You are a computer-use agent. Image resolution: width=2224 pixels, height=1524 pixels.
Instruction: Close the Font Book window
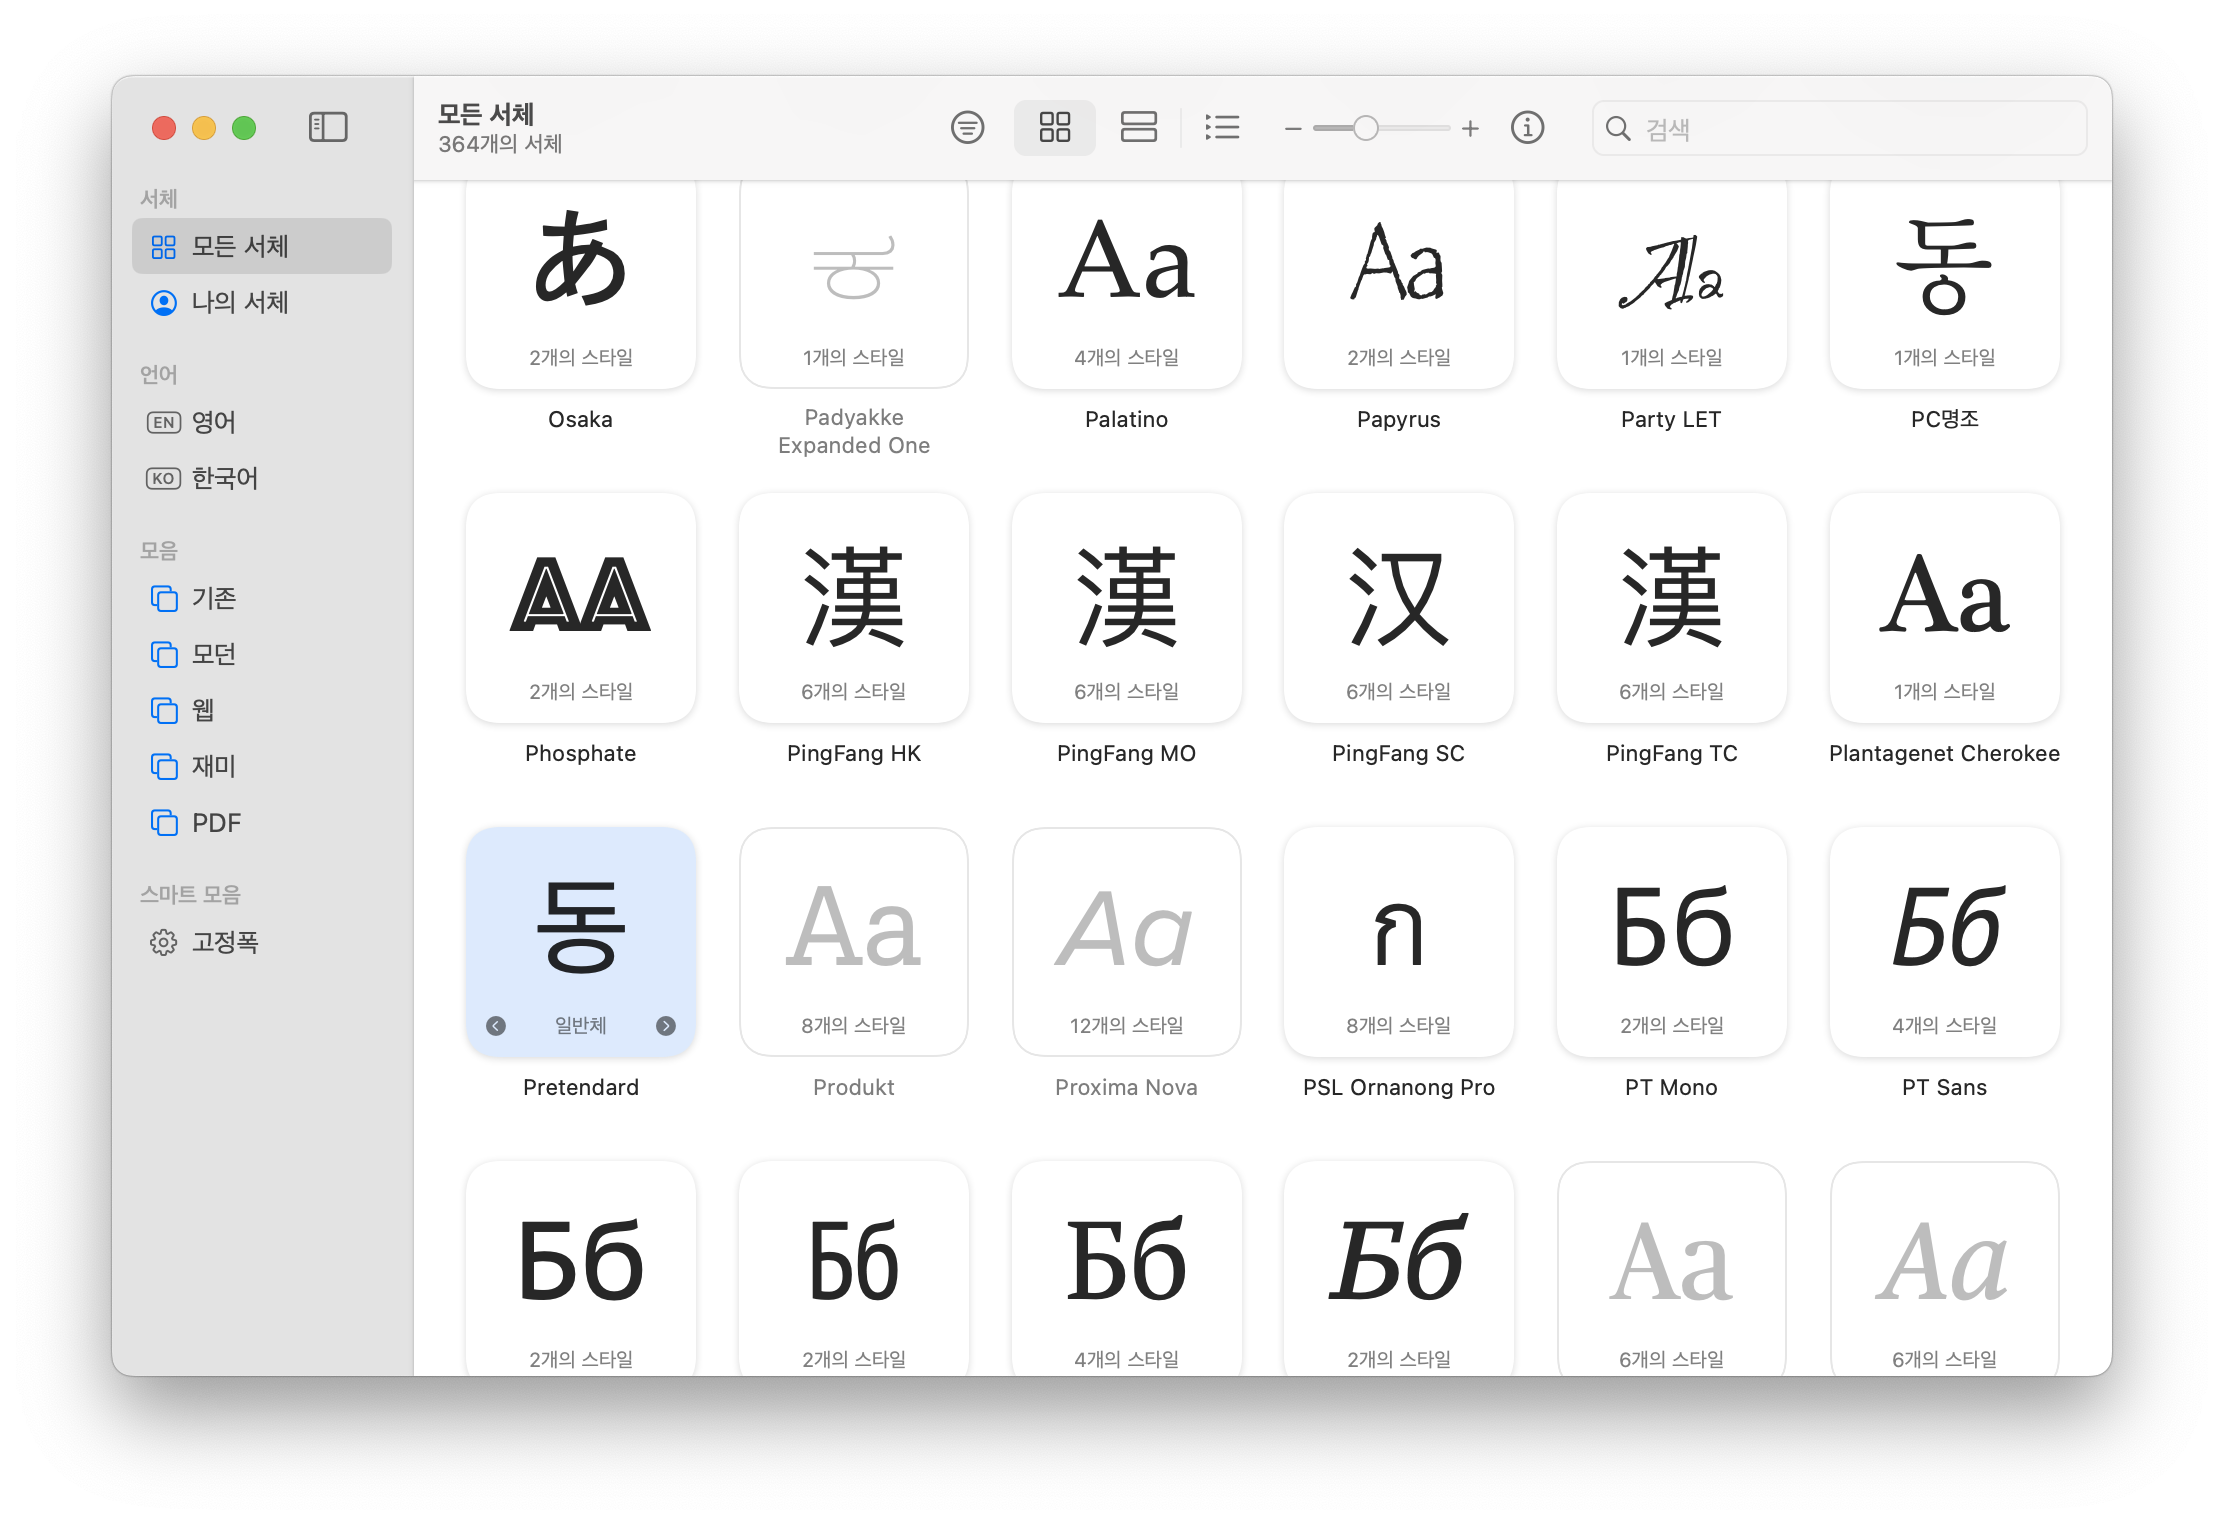click(164, 128)
